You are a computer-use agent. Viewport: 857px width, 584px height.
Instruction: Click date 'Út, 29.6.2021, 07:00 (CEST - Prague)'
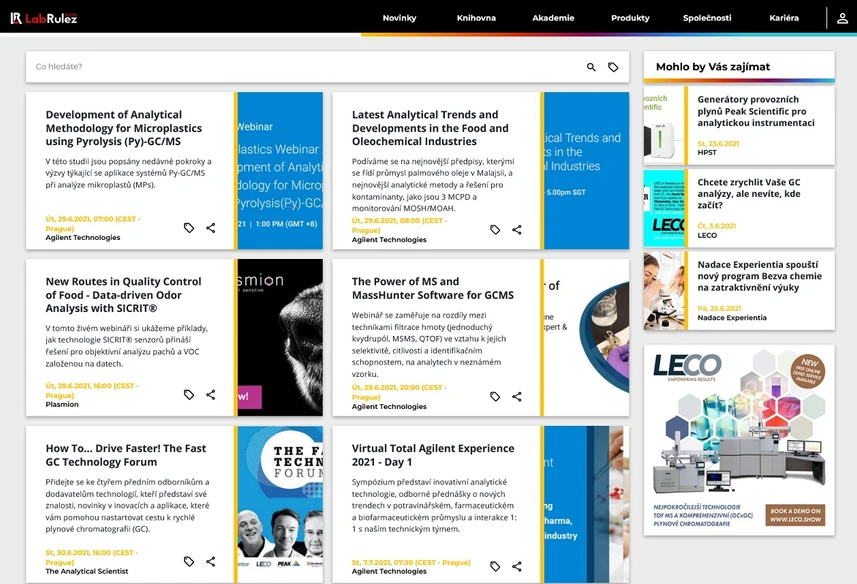point(93,223)
